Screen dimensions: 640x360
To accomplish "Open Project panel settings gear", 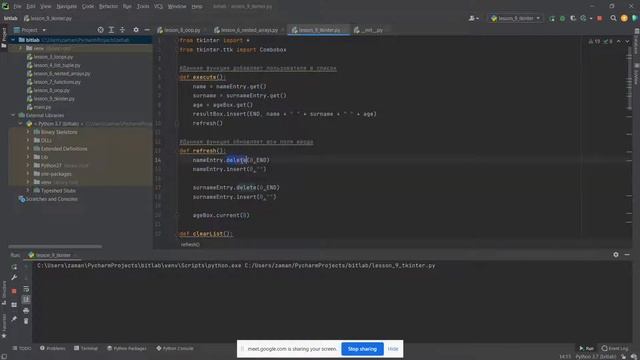I will click(136, 30).
